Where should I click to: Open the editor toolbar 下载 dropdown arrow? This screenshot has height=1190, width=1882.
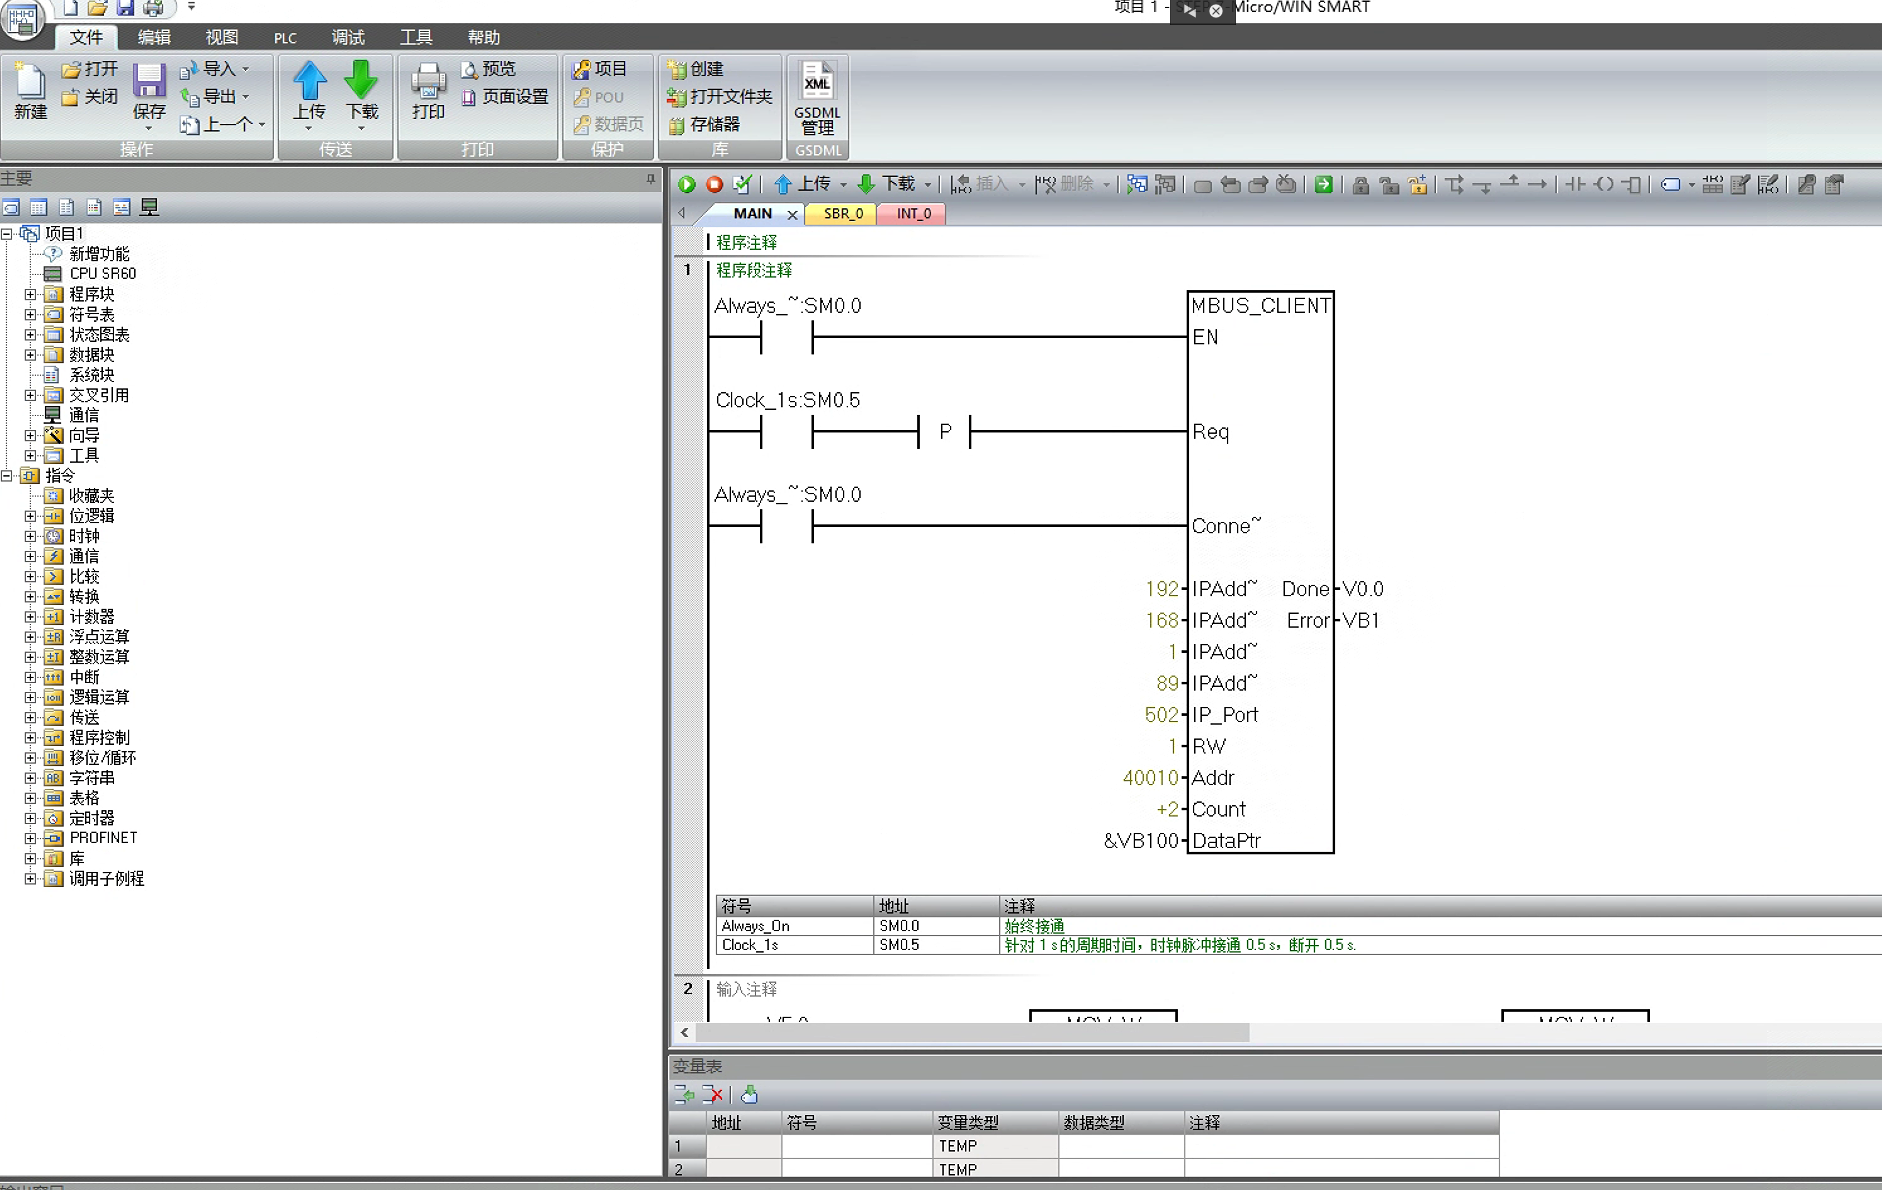coord(927,184)
